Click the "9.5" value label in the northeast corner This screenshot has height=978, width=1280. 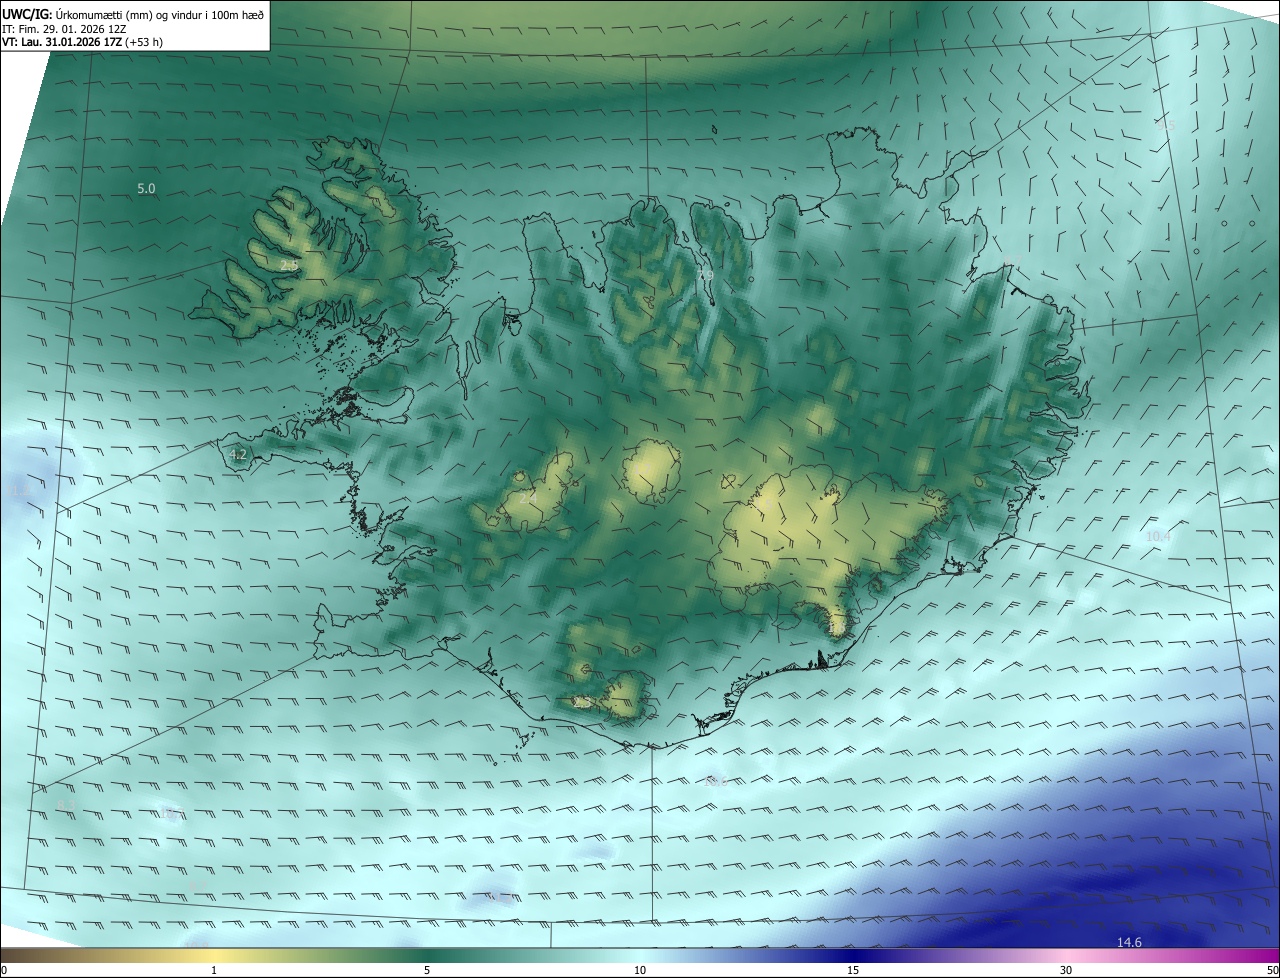coord(1166,125)
